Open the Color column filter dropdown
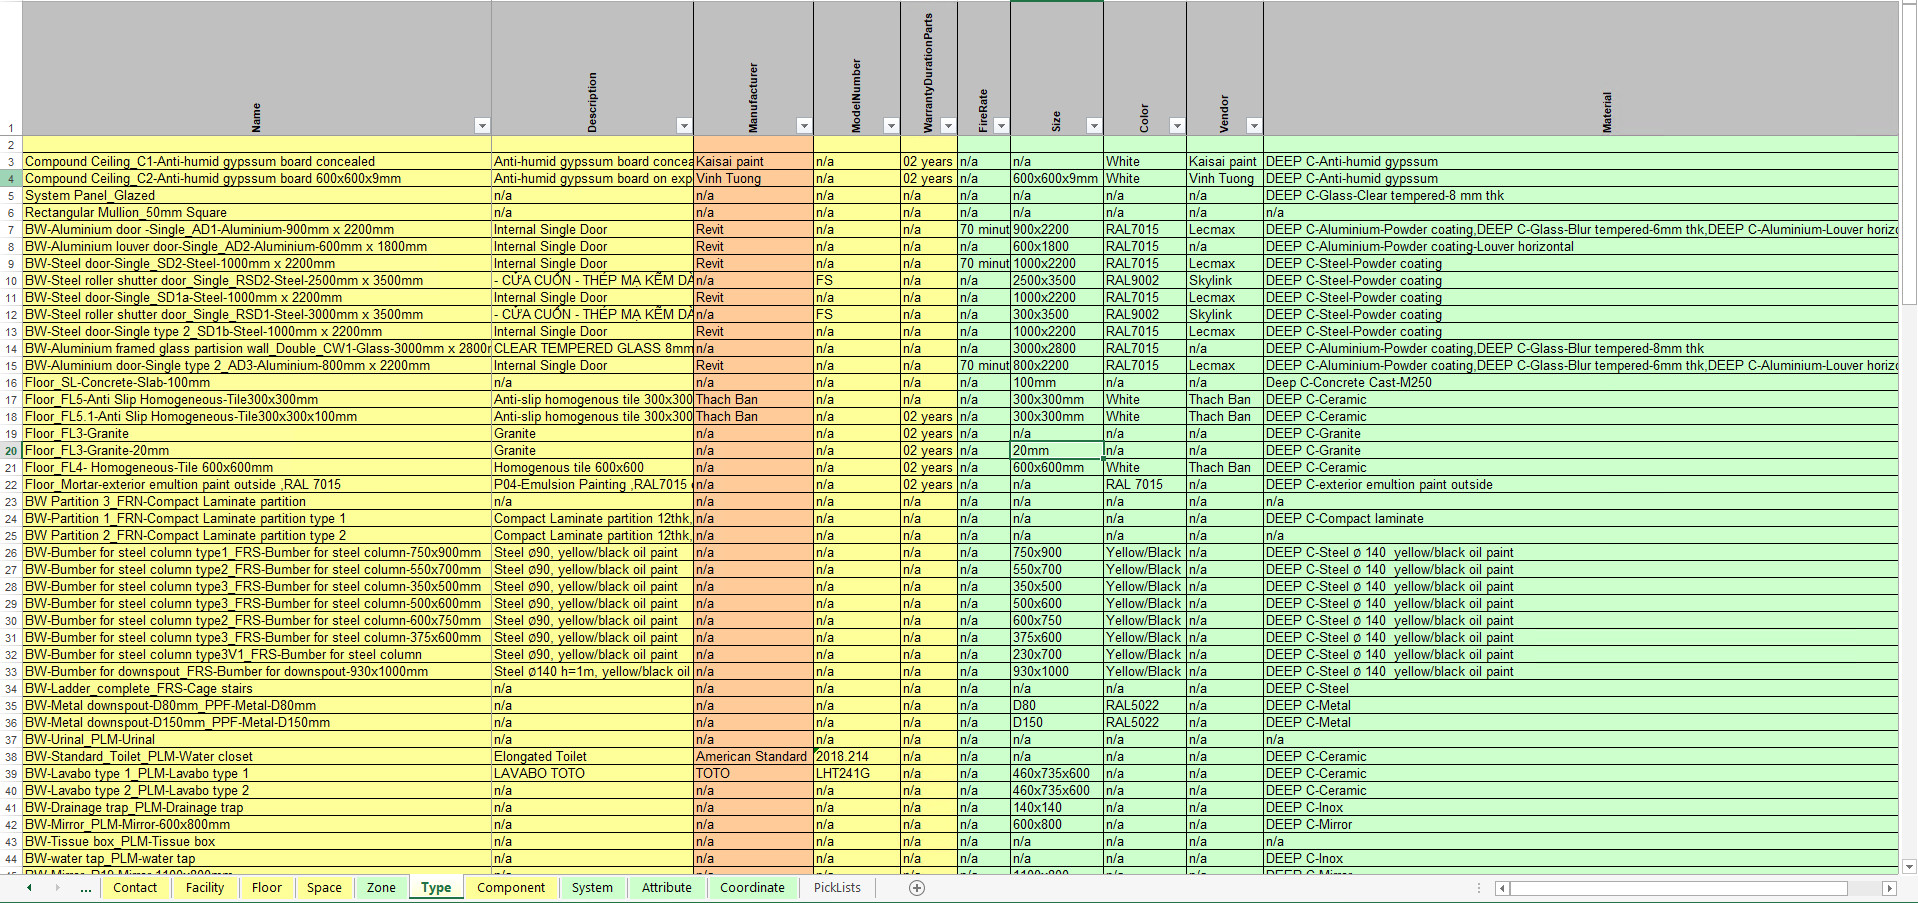This screenshot has width=1918, height=903. tap(1177, 126)
